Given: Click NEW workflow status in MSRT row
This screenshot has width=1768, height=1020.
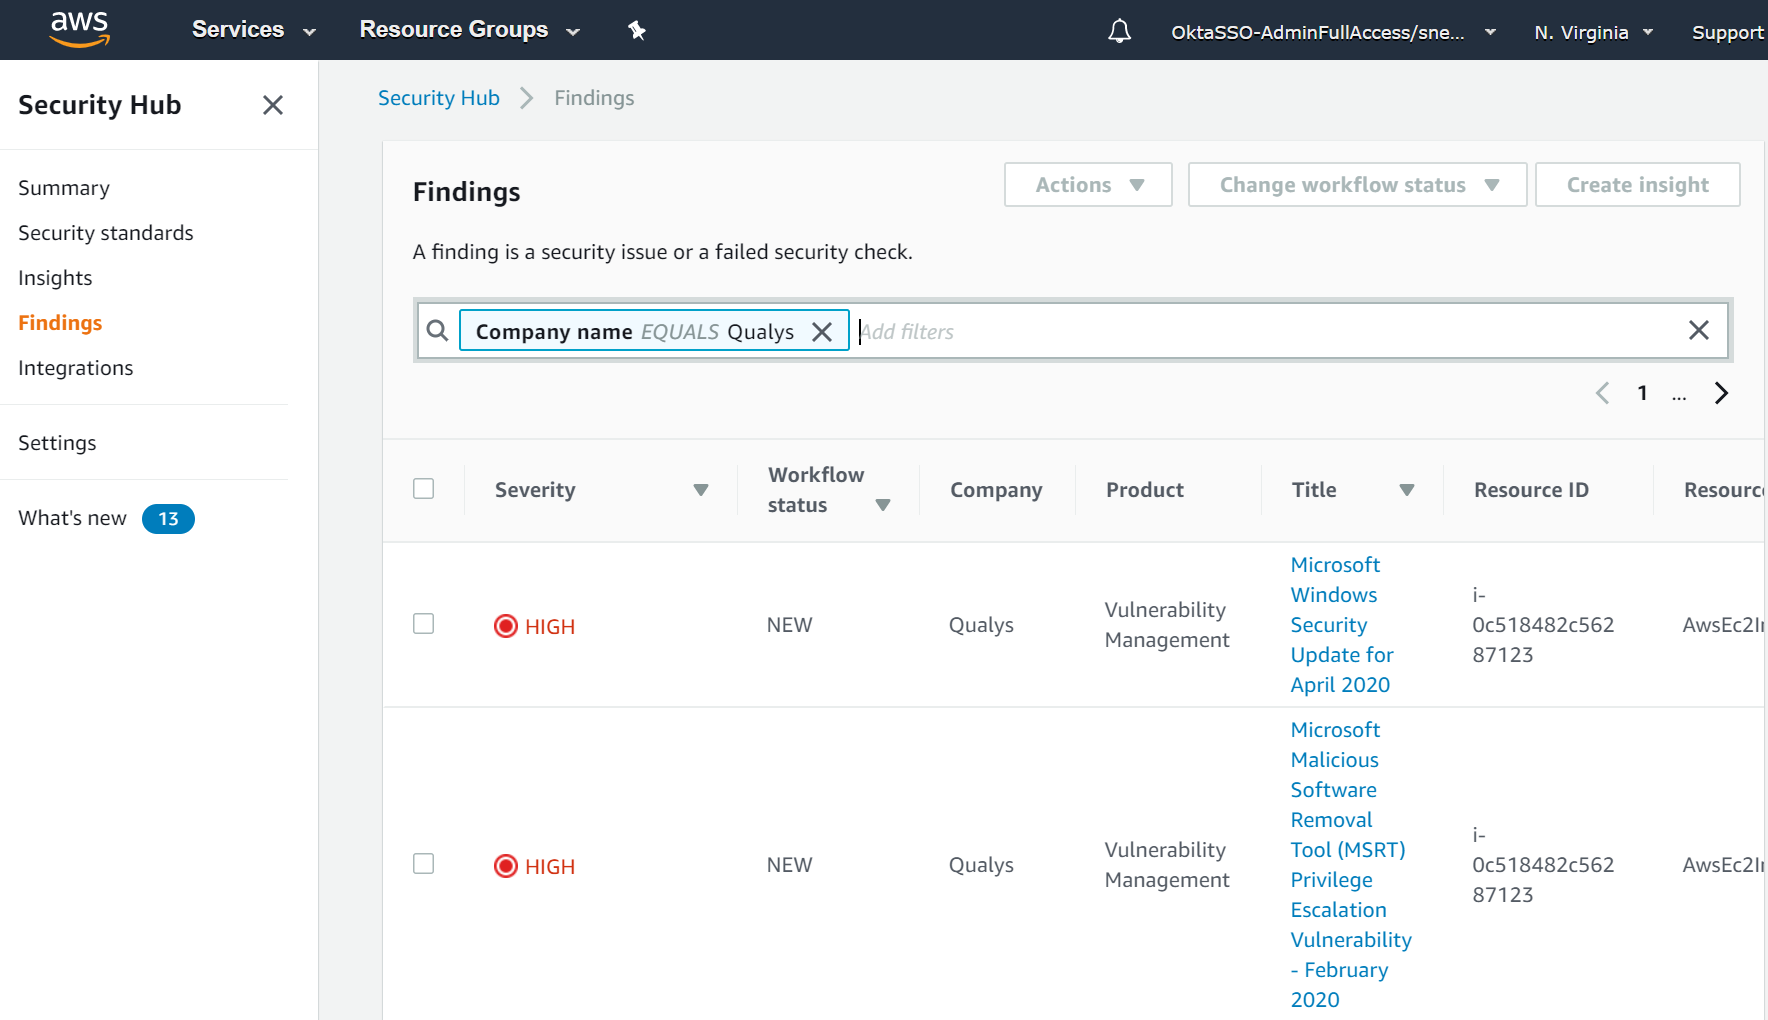Looking at the screenshot, I should pos(790,865).
